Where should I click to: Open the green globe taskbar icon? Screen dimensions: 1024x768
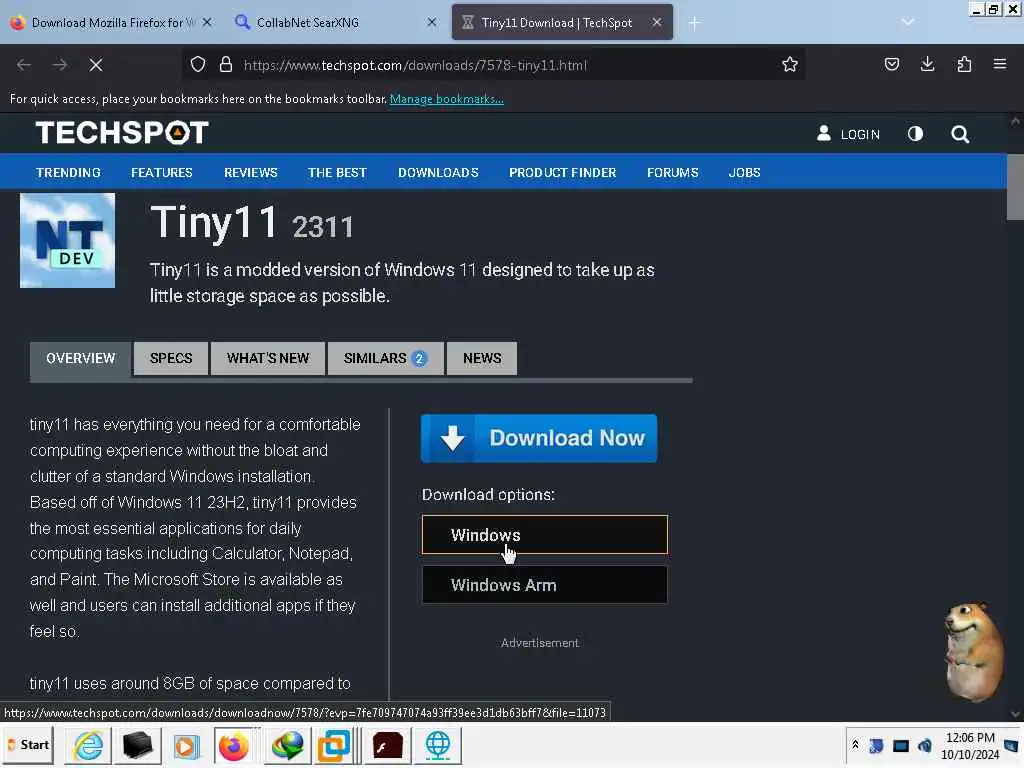[287, 745]
